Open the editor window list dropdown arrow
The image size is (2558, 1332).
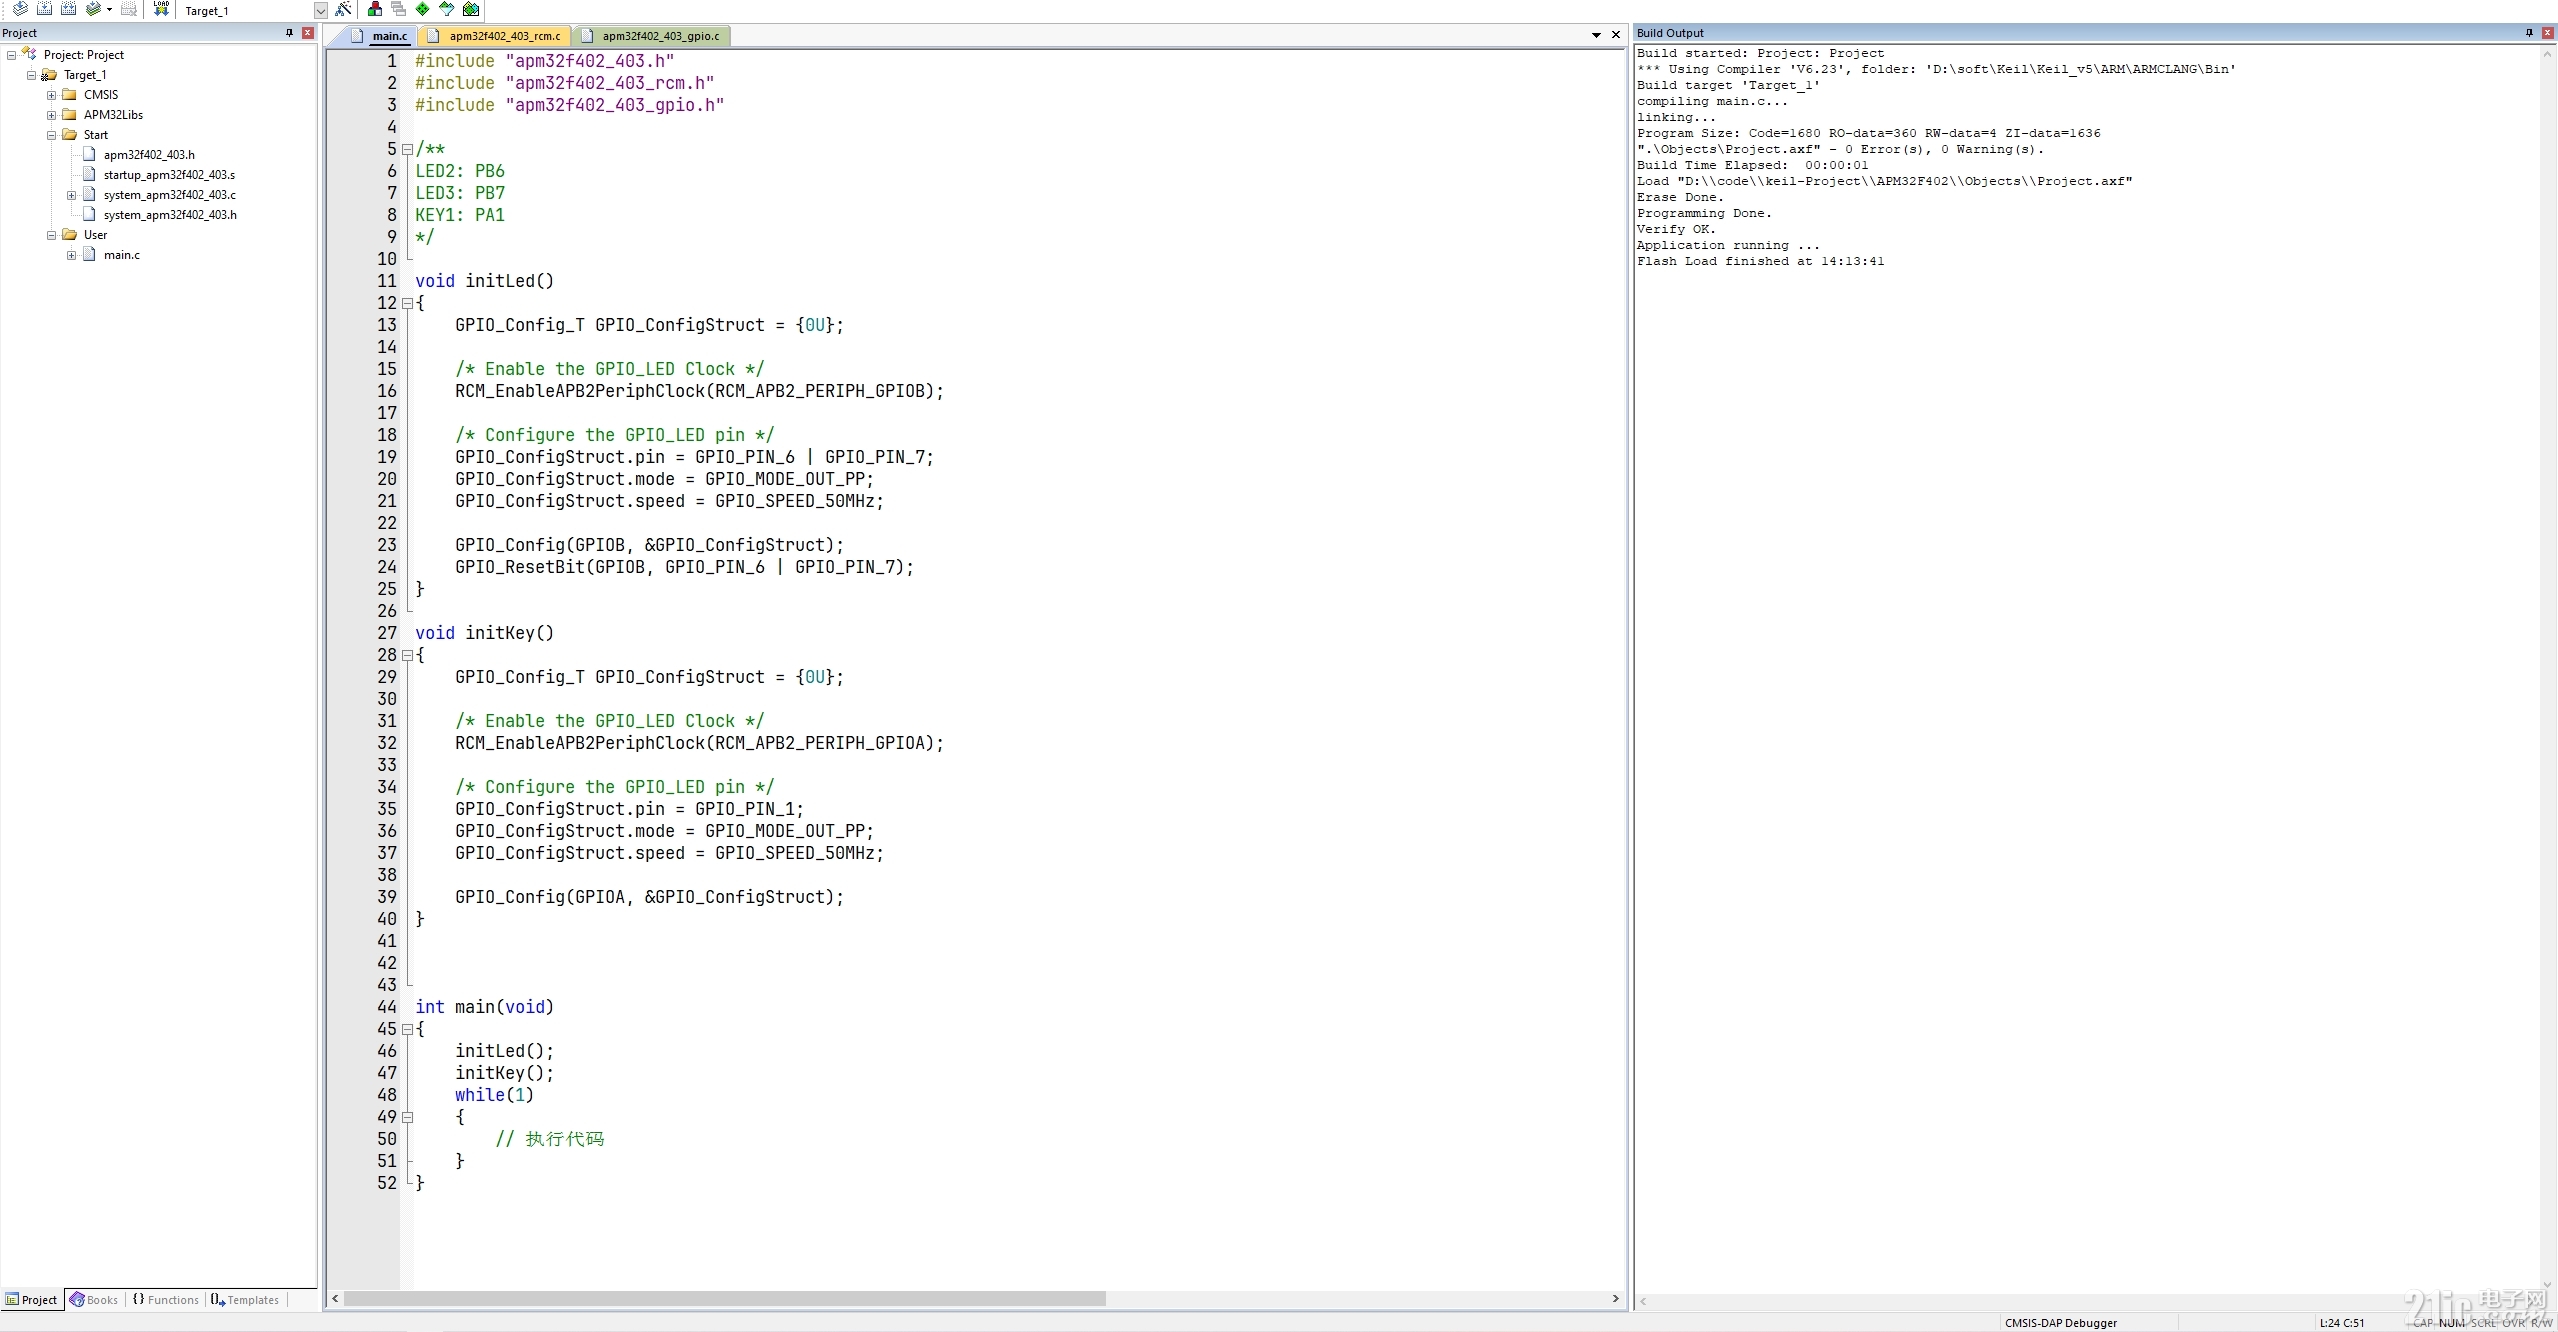(1596, 35)
